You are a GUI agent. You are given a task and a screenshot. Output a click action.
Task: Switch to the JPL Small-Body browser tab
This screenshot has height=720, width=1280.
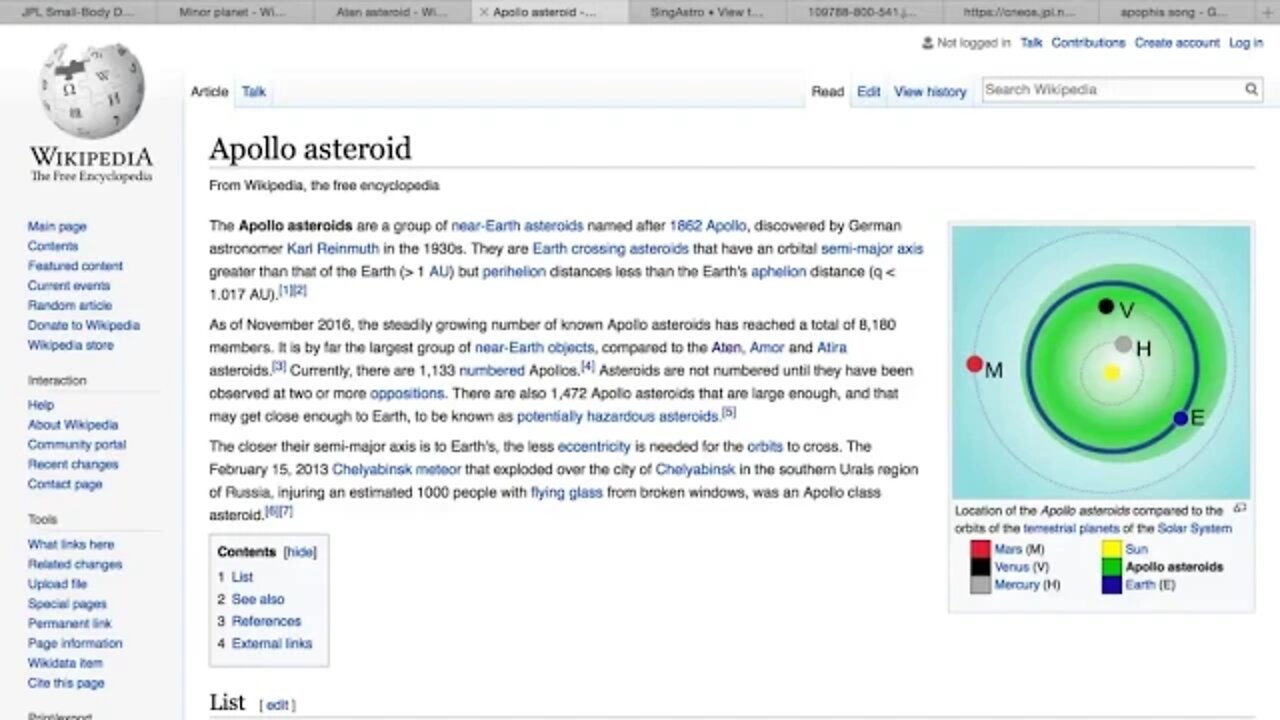(x=77, y=12)
